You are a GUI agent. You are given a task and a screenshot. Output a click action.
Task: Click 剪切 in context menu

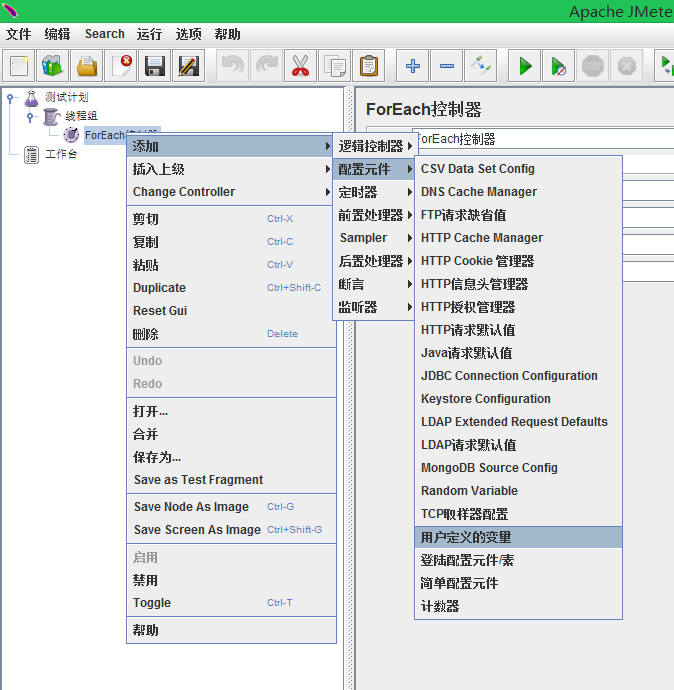pos(231,219)
